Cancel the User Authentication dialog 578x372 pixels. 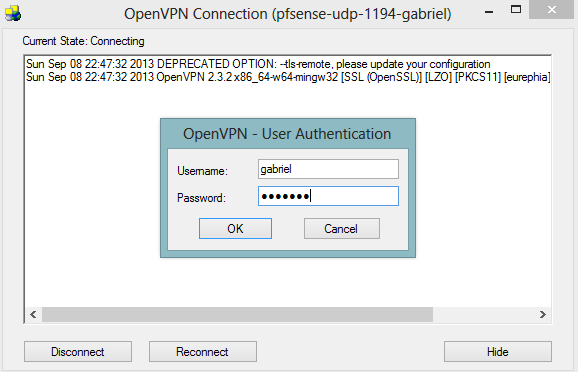tap(342, 229)
